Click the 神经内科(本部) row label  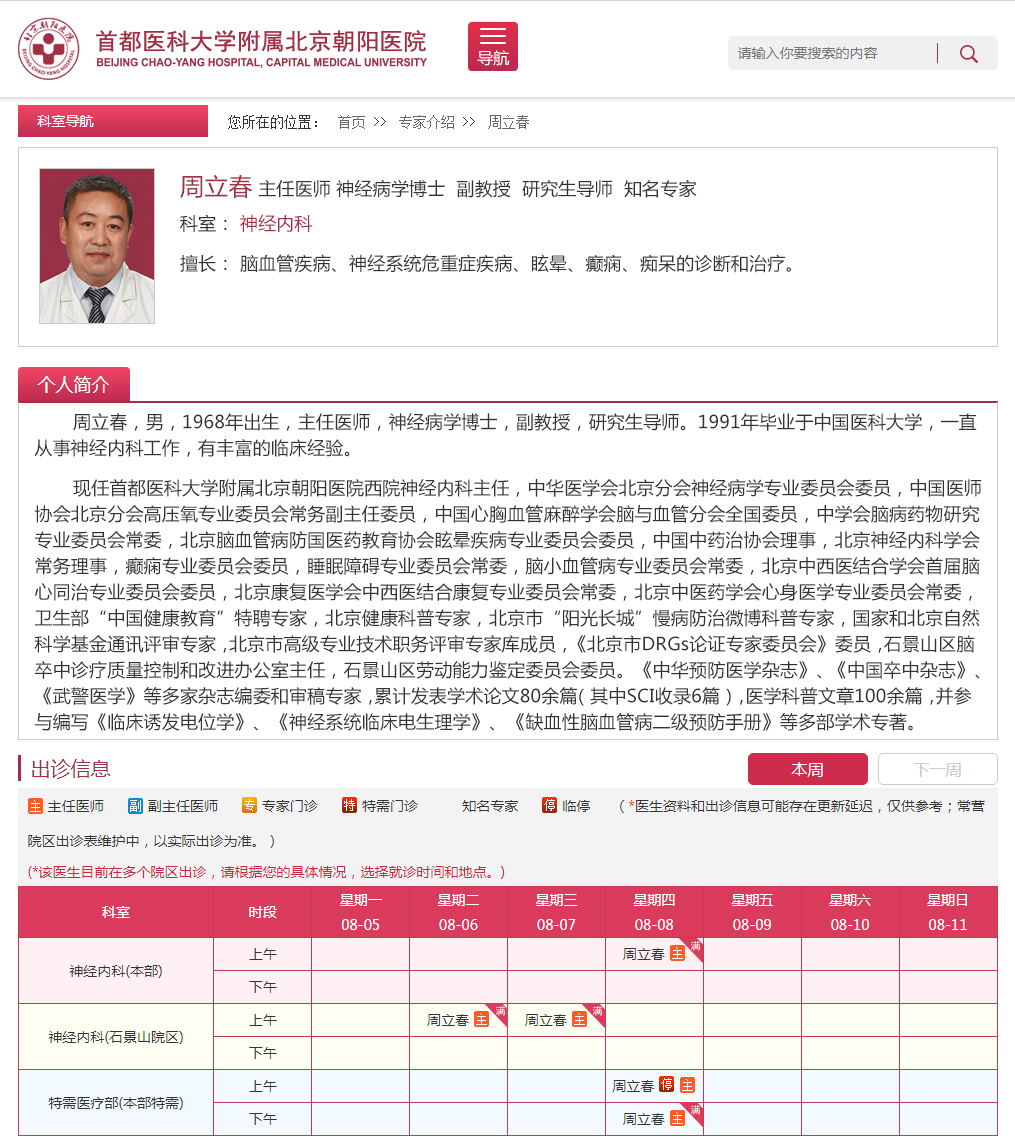click(116, 971)
